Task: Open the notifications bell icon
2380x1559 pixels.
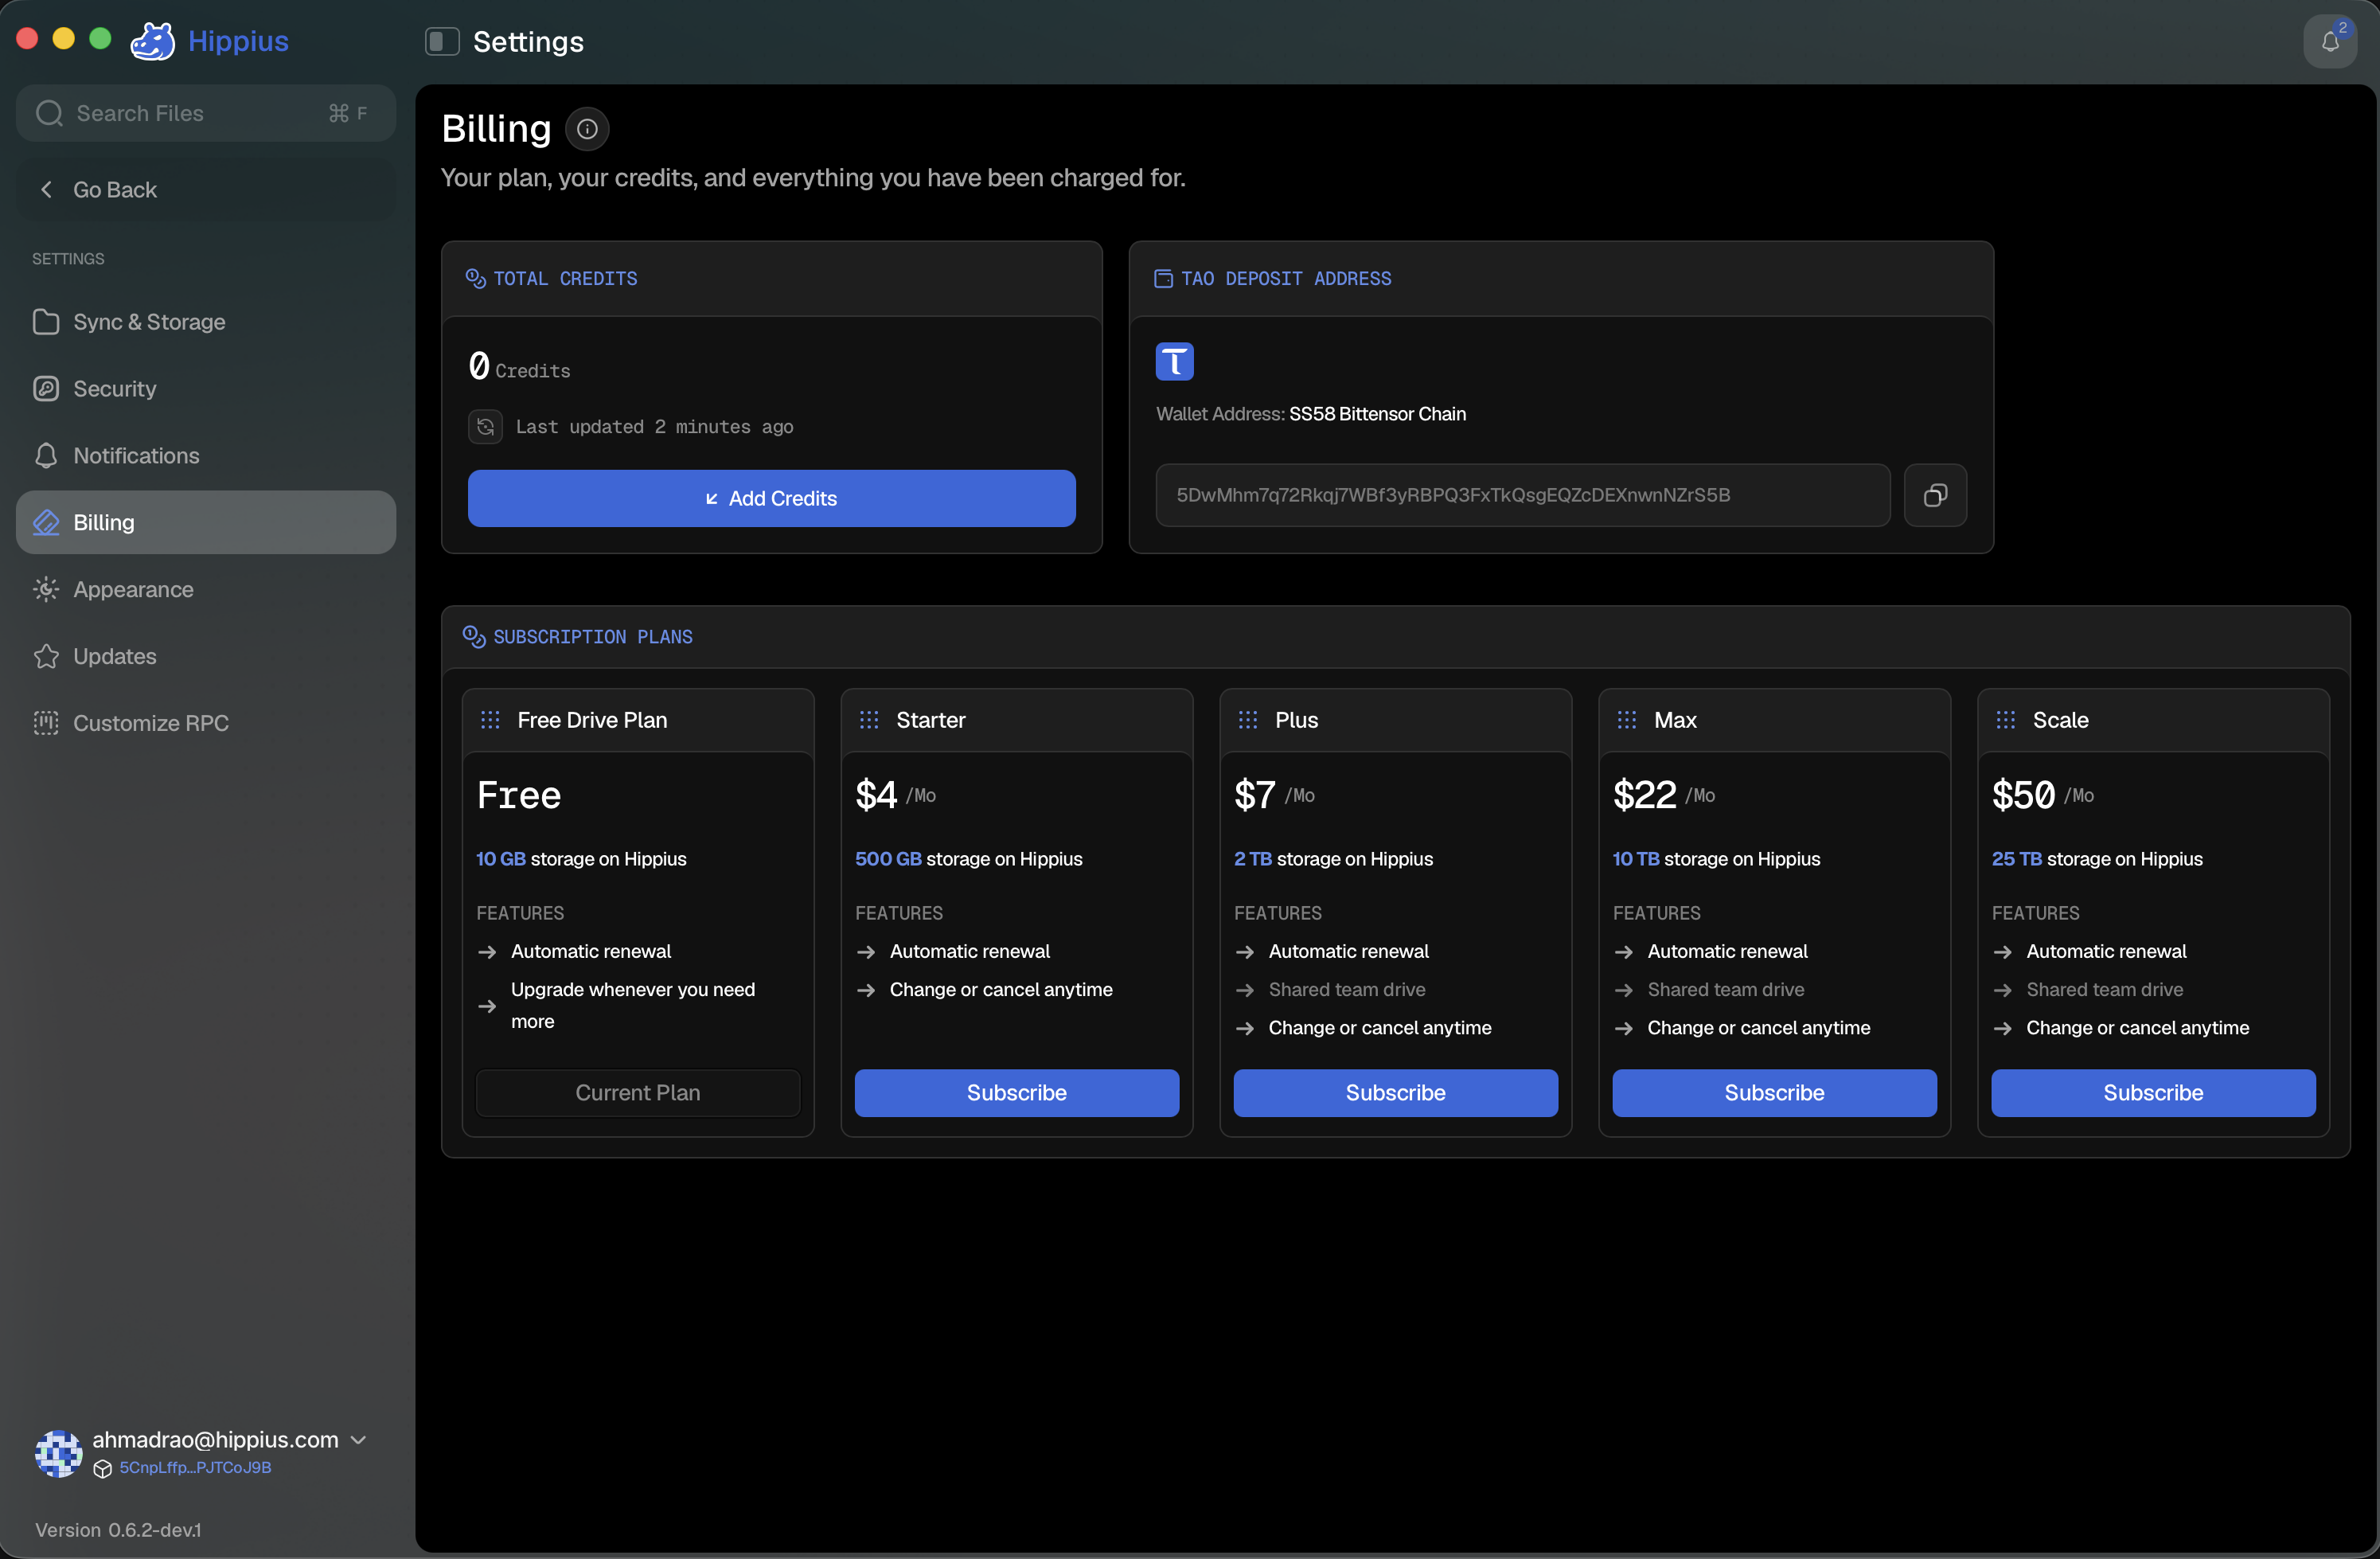Action: pos(2330,41)
